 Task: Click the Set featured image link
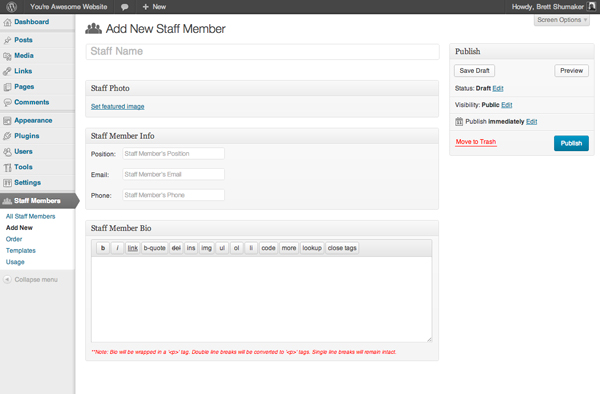(117, 107)
